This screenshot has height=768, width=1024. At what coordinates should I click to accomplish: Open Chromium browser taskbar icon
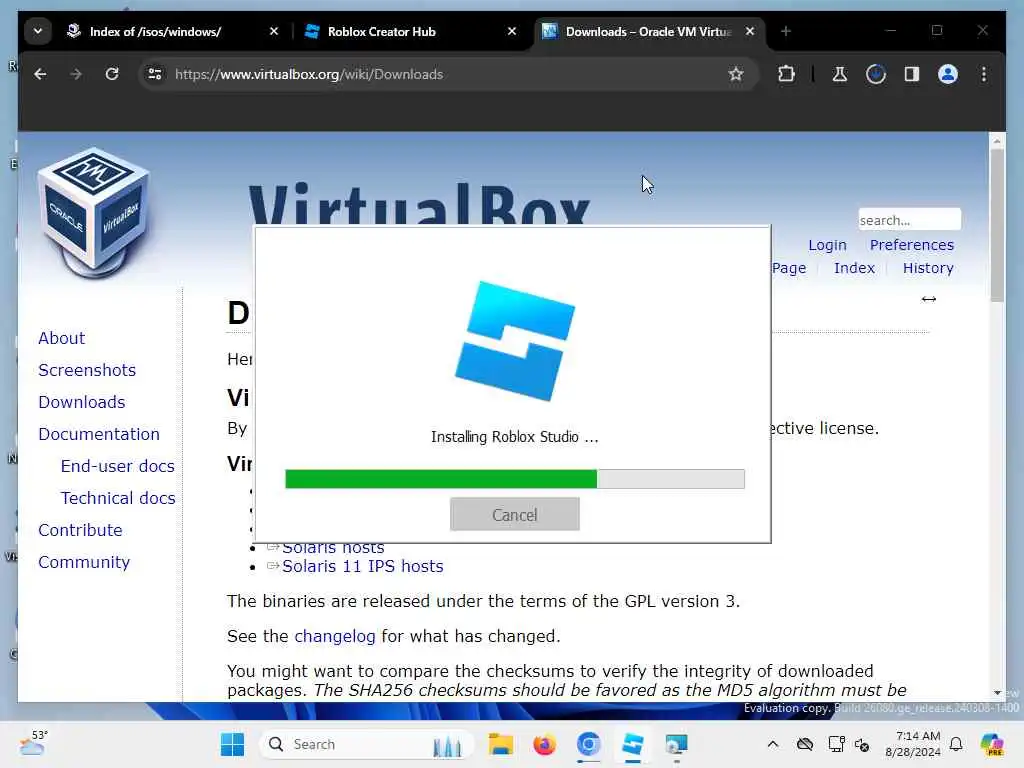coord(588,744)
